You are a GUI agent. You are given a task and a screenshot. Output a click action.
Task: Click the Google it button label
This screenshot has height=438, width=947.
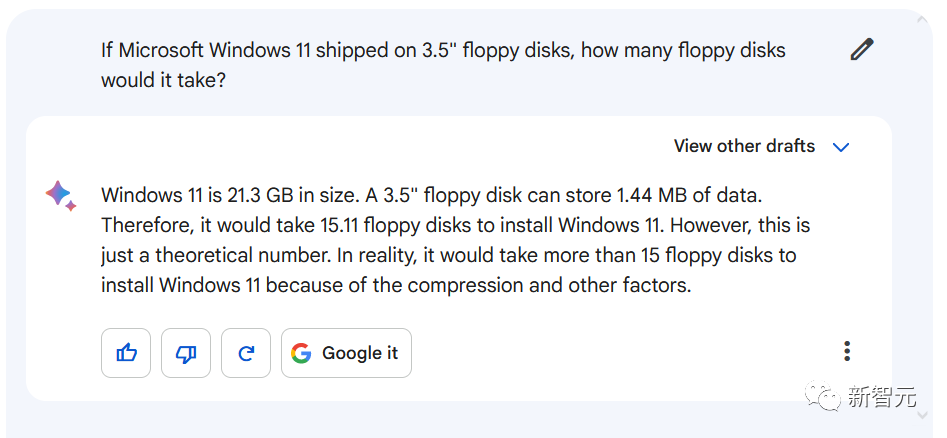pyautogui.click(x=360, y=353)
